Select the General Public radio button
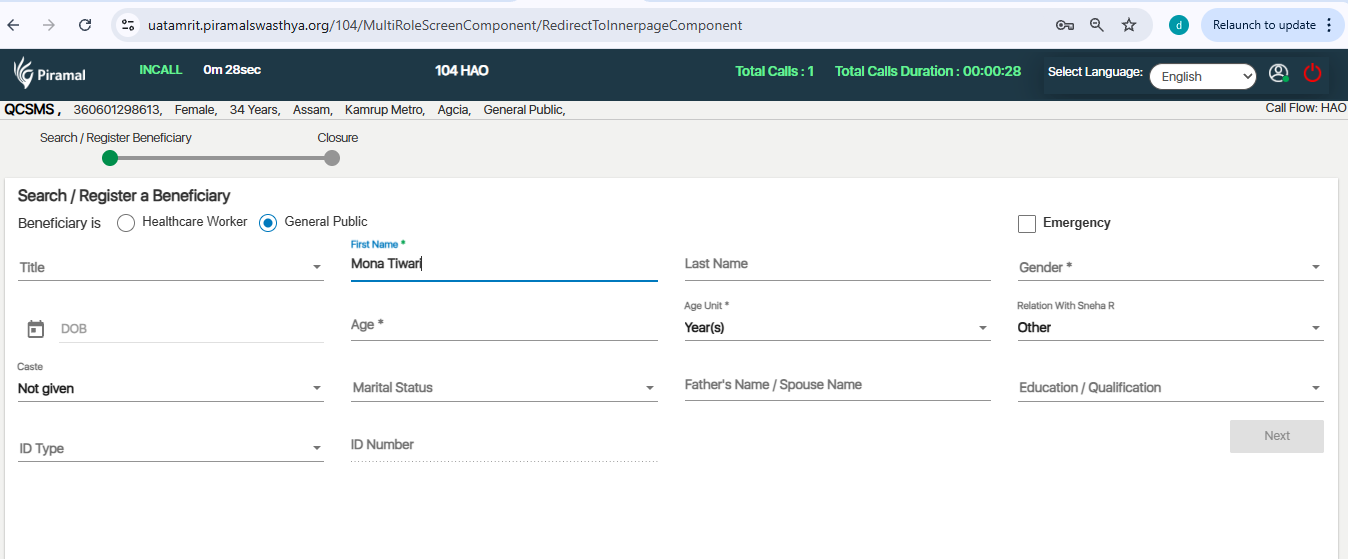The width and height of the screenshot is (1348, 559). 268,223
